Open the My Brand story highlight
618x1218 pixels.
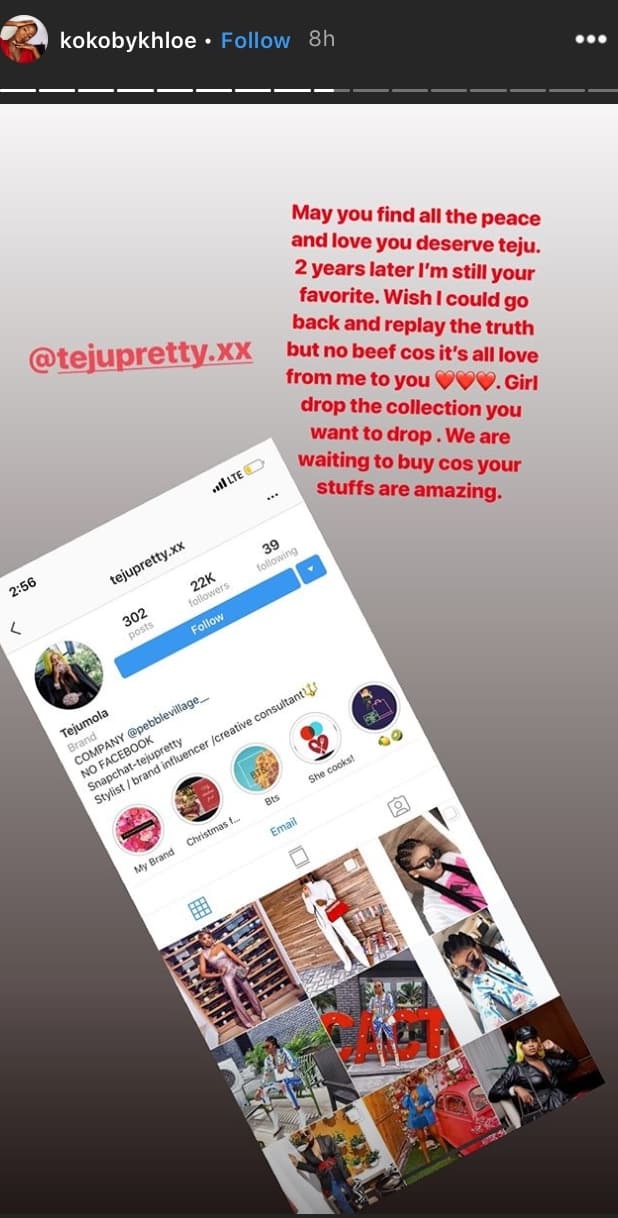(x=138, y=829)
